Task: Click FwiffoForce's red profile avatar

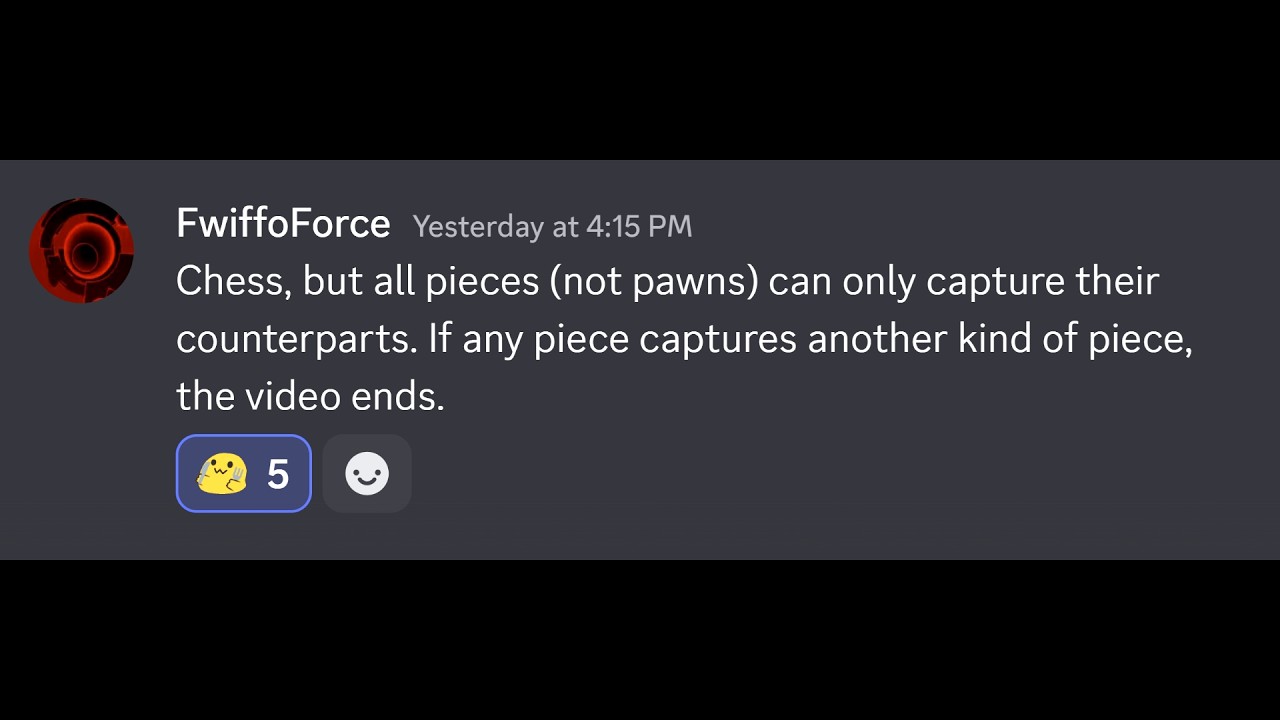Action: coord(81,250)
